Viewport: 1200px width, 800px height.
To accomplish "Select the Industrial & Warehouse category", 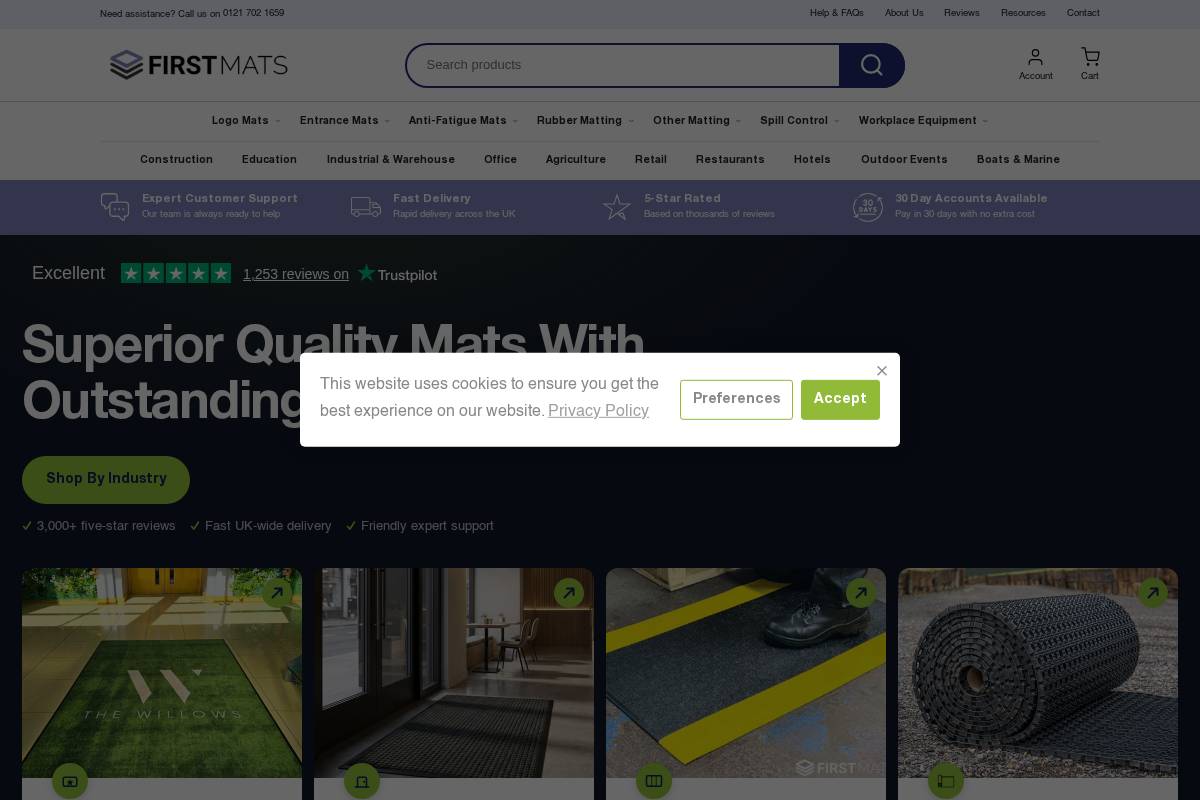I will point(391,159).
